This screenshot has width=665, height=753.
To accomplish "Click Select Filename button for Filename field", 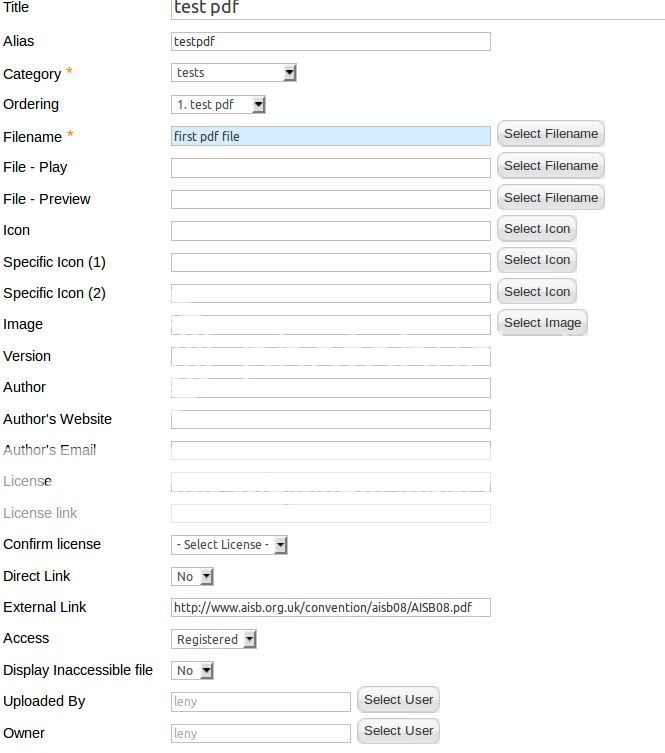I will point(550,134).
